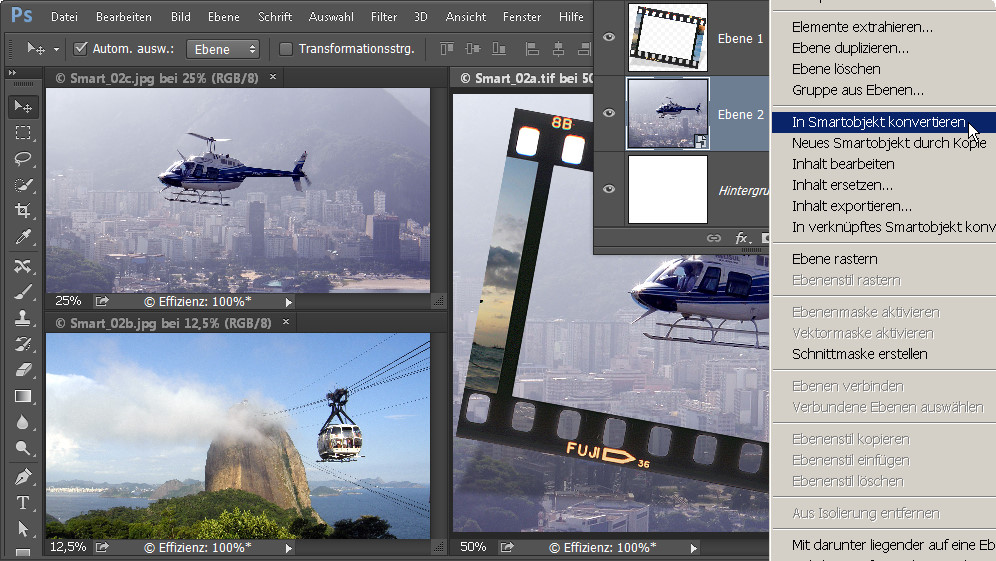This screenshot has width=996, height=561.
Task: Enable Transformationsstrg. checkbox
Action: point(286,48)
